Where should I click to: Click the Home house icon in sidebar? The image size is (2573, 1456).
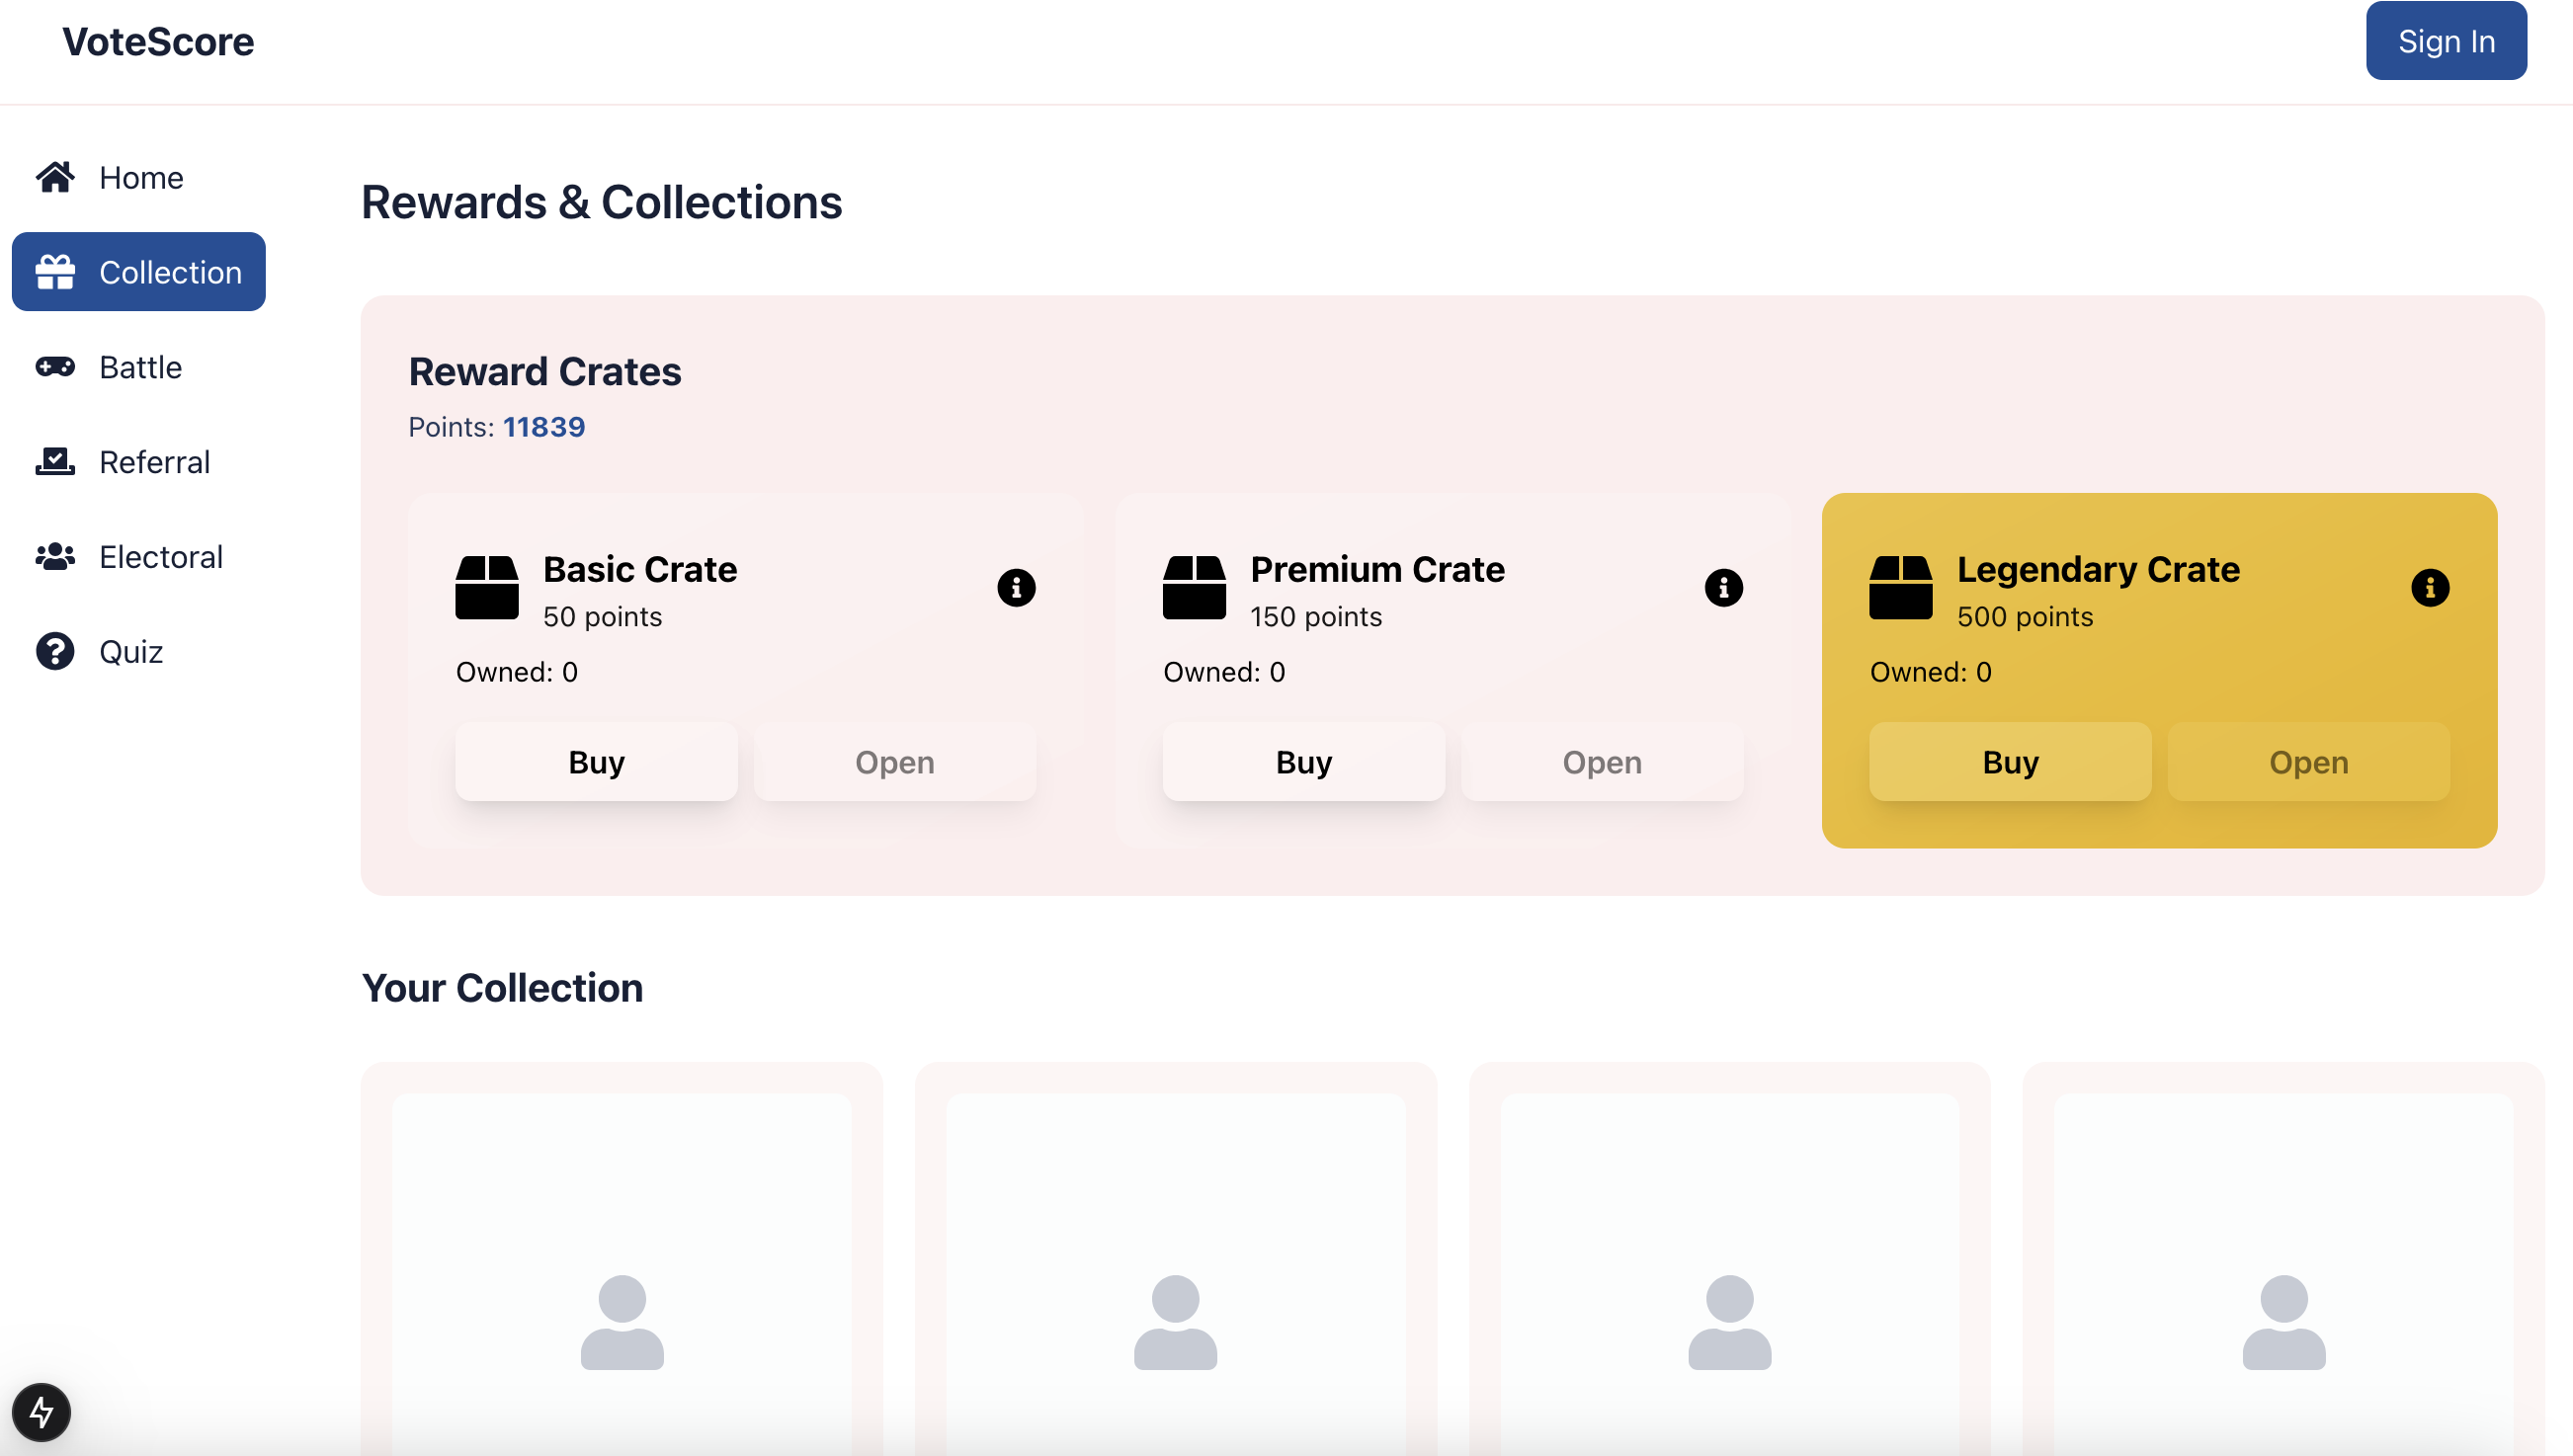[x=55, y=177]
